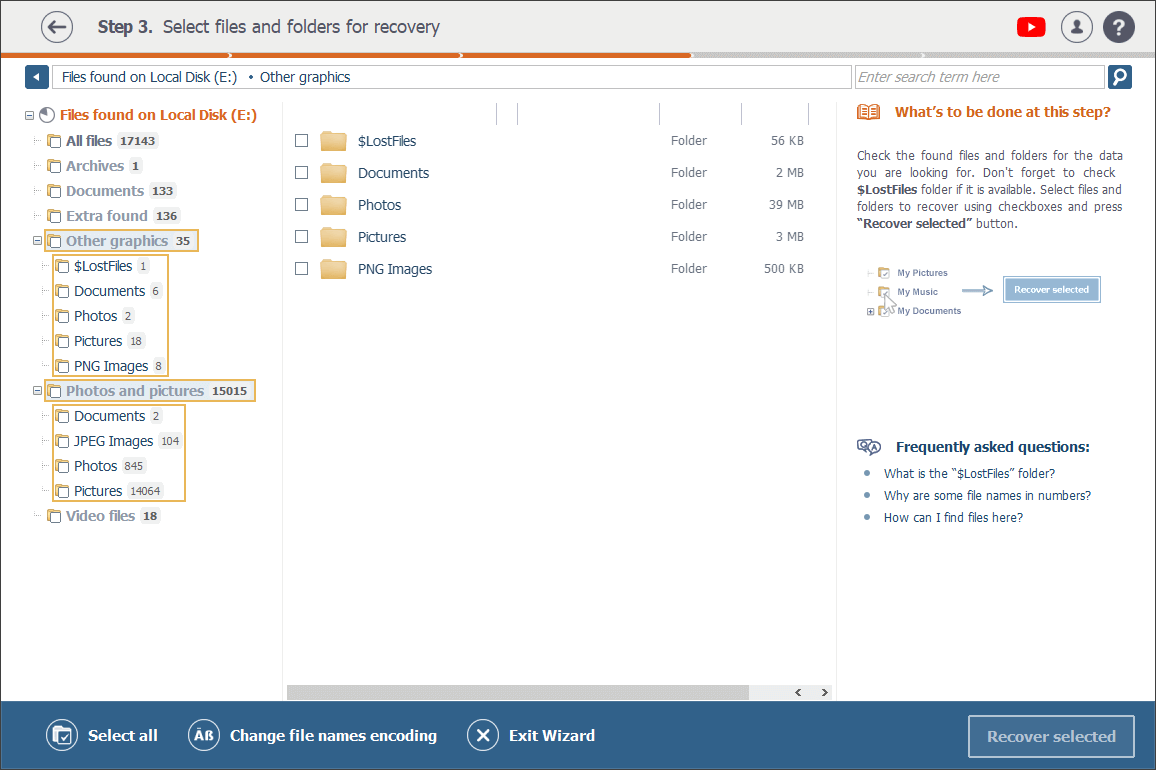
Task: Open the YouTube video guide
Action: [1031, 27]
